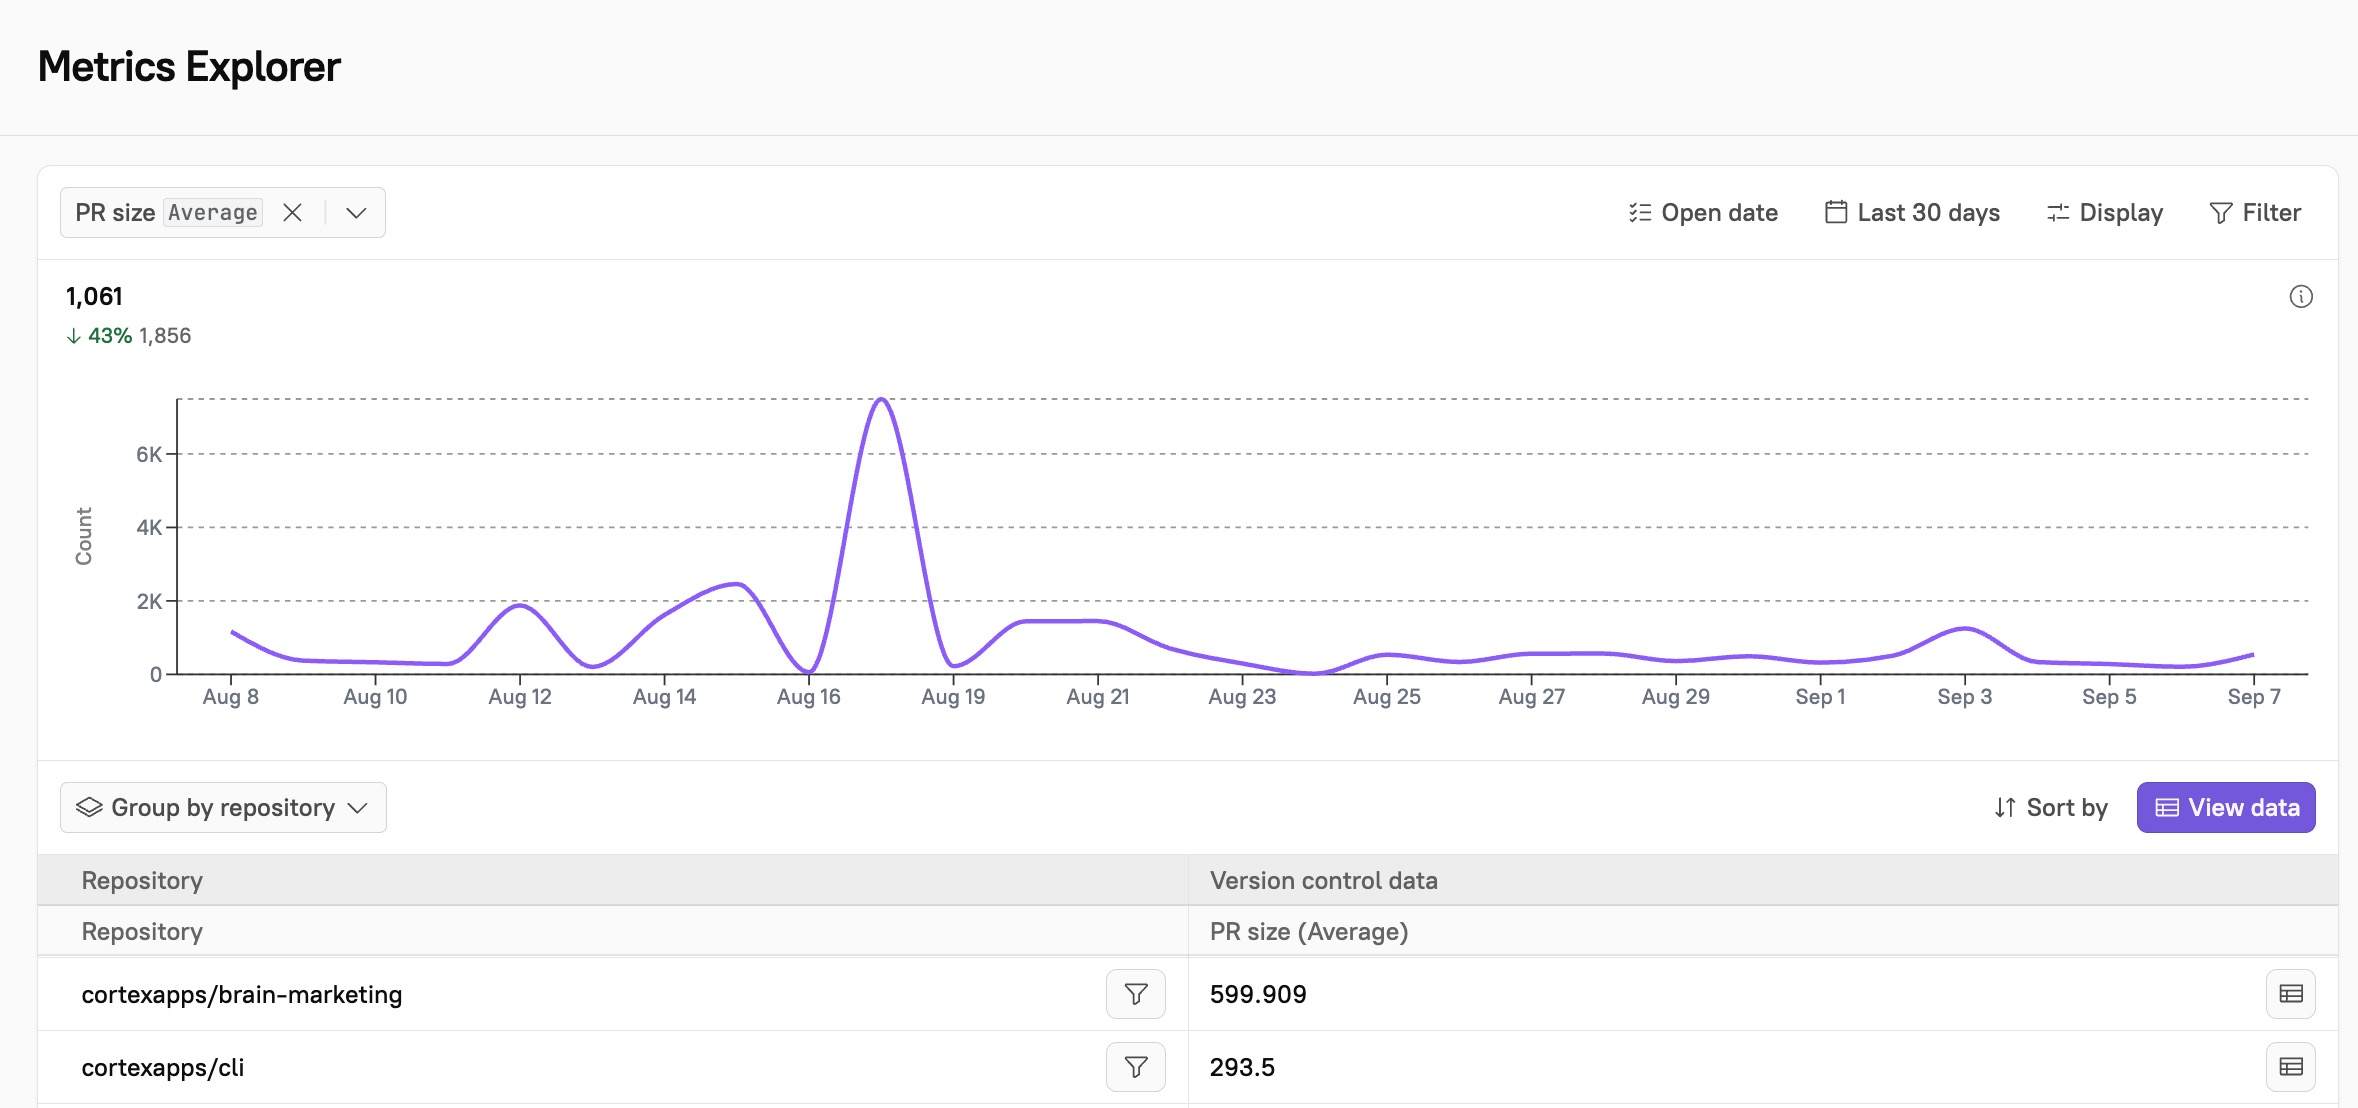Viewport: 2358px width, 1108px height.
Task: Click the filter icon next to cortexapps/brain-marketing
Action: click(x=1136, y=994)
